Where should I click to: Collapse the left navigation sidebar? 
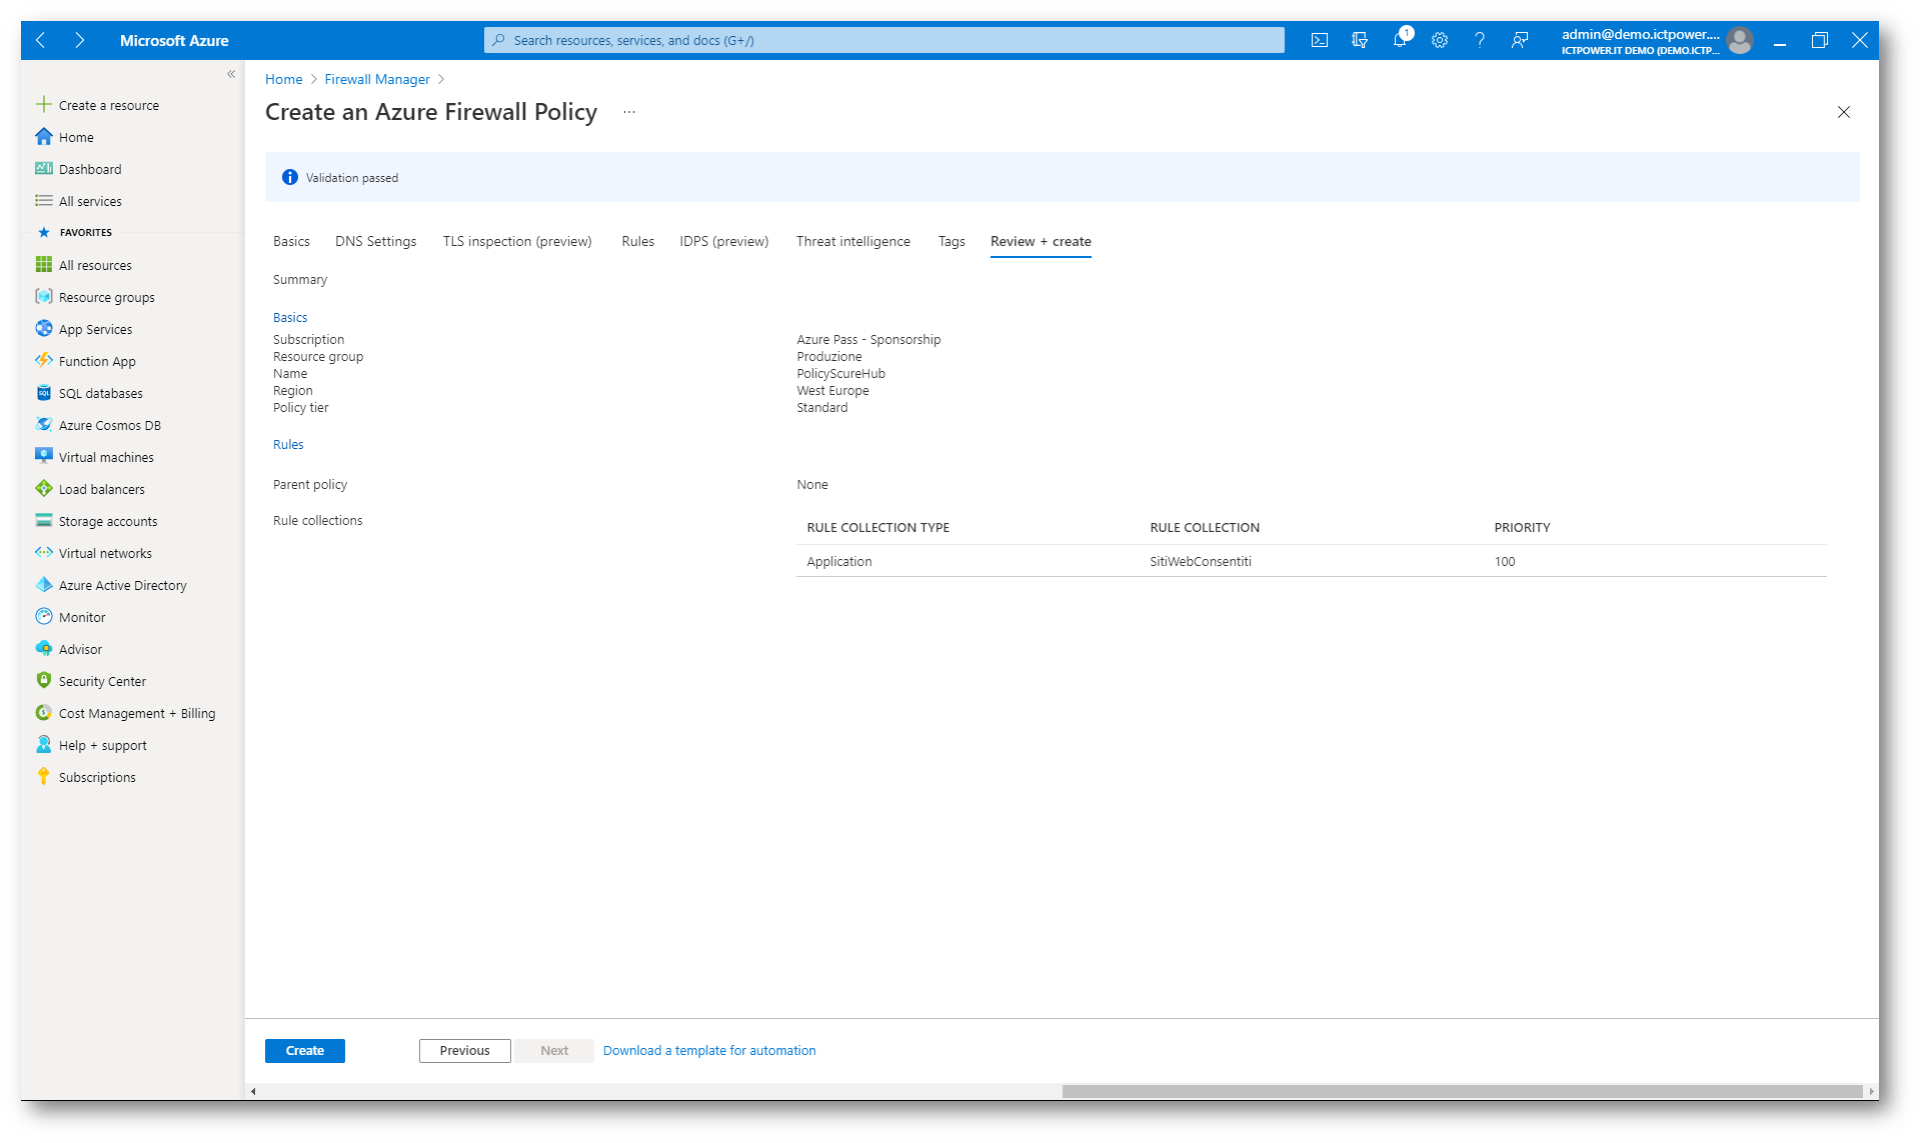pos(231,74)
